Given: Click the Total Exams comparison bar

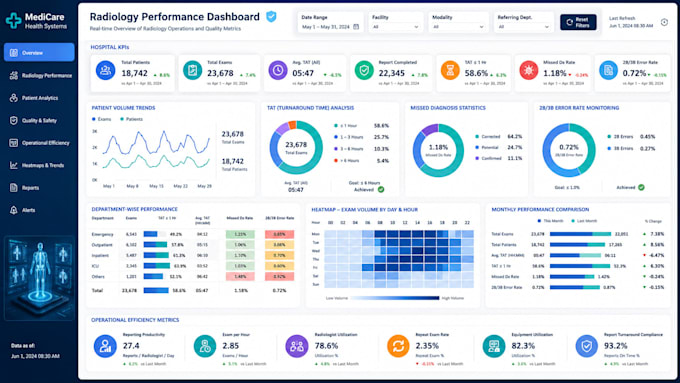Looking at the screenshot, I should (580, 234).
